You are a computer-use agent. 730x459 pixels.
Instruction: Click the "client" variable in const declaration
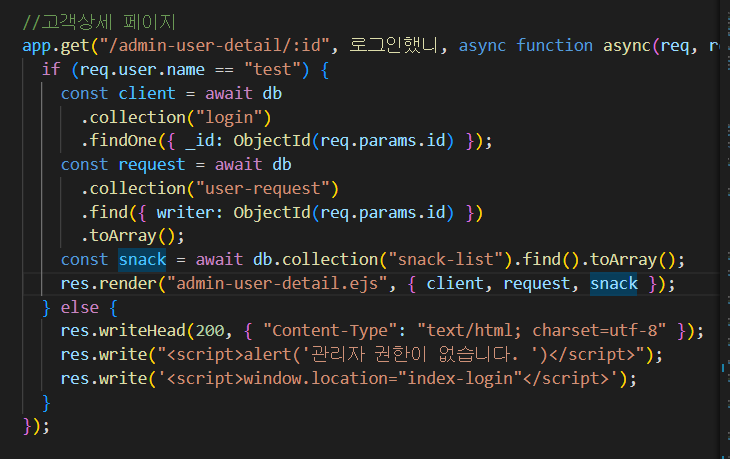pos(147,93)
